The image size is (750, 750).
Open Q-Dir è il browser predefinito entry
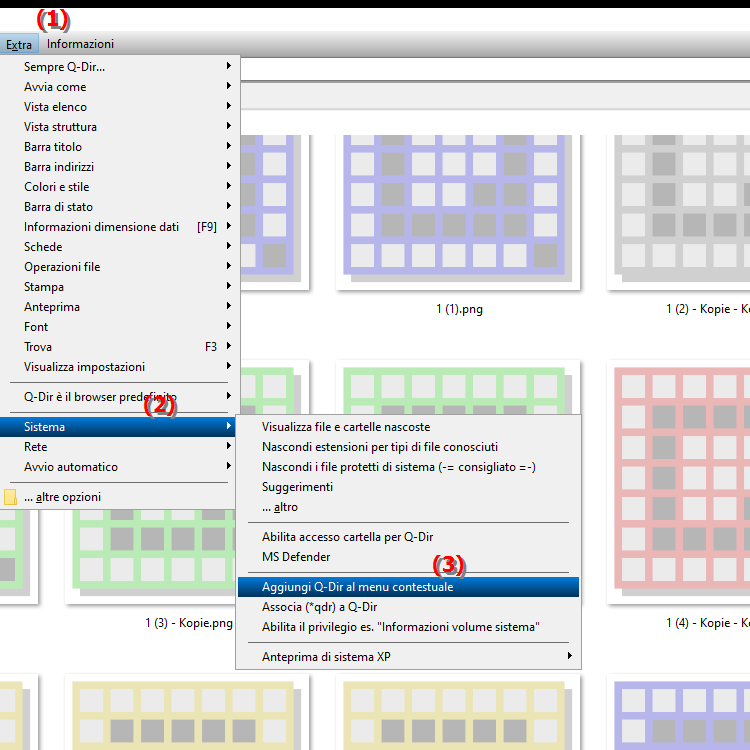click(x=120, y=397)
